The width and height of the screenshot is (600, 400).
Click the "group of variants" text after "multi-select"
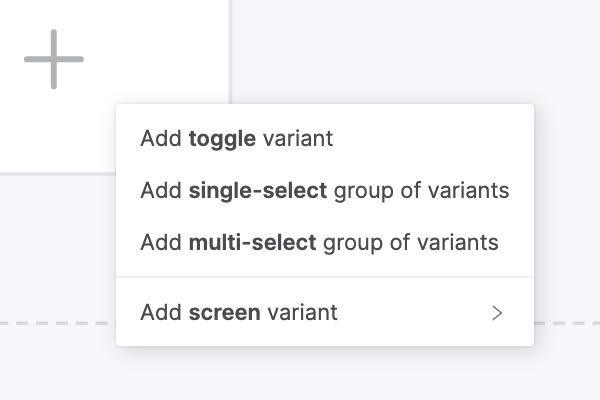[410, 242]
